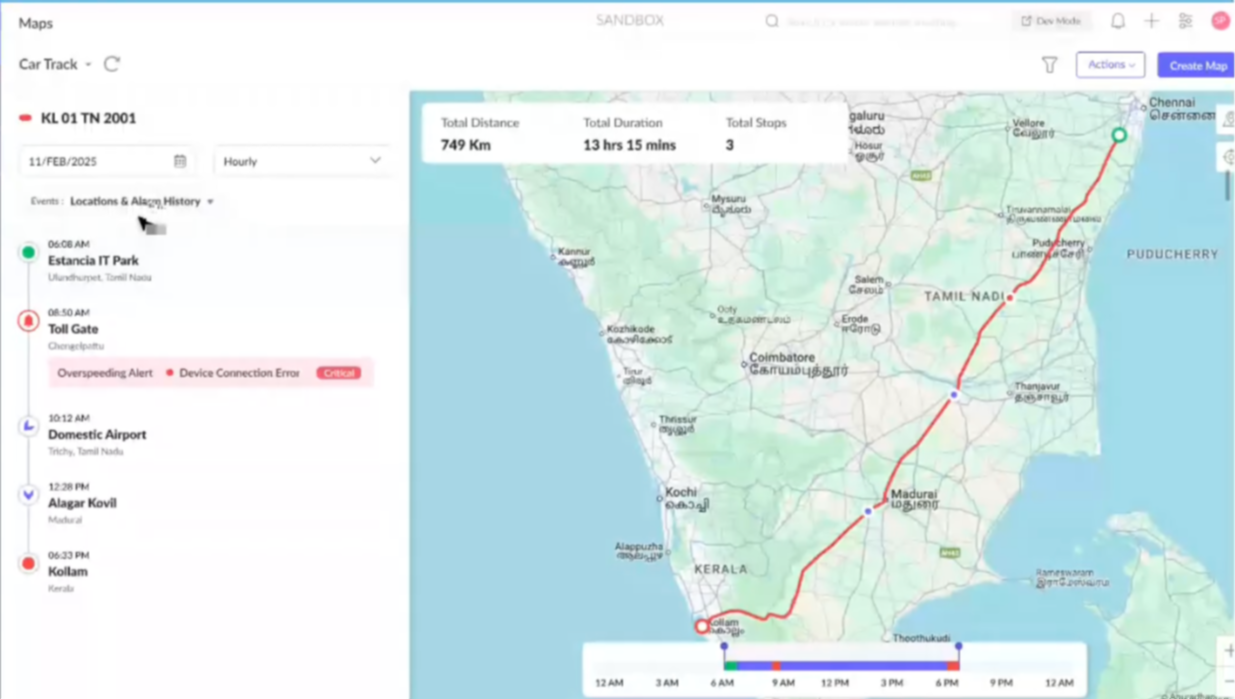Select the Domestic Airport entry
Screen dimensions: 1235x699
coord(97,435)
